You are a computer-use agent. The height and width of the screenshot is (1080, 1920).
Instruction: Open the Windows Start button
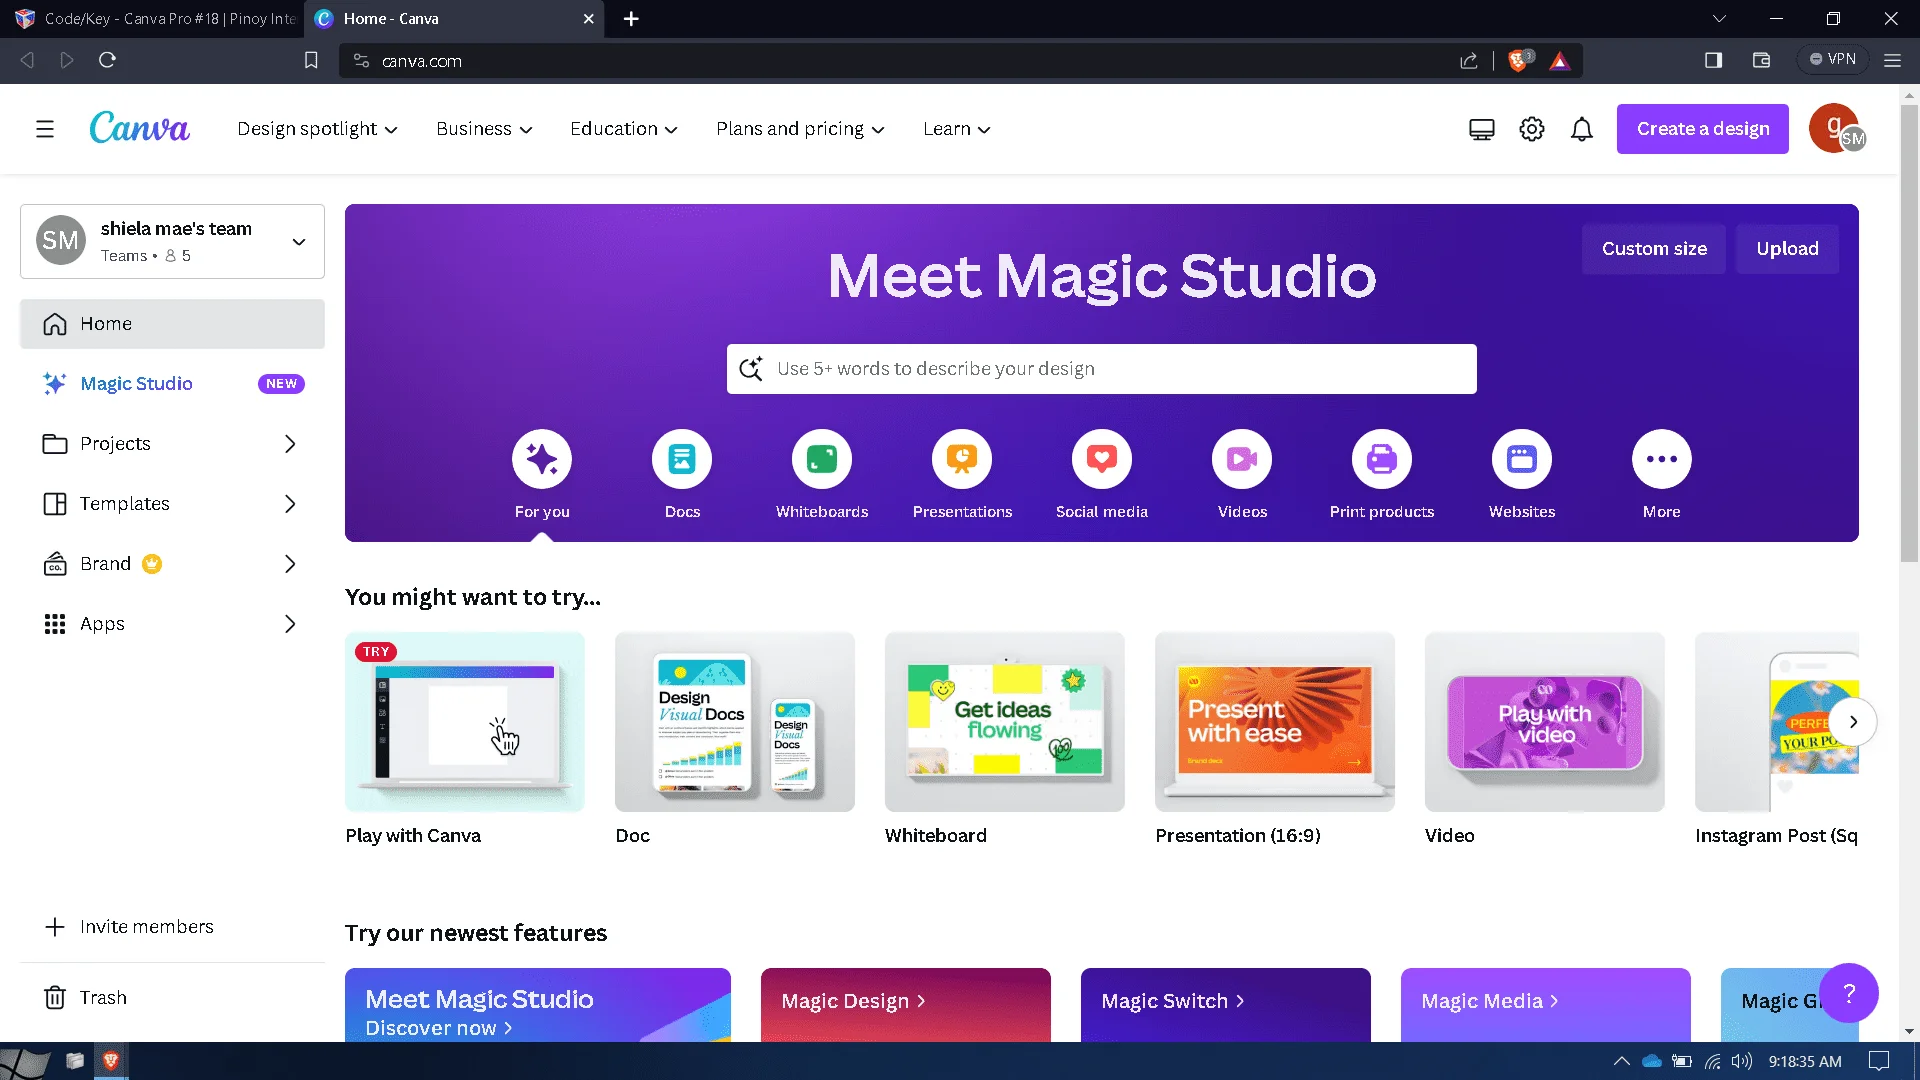25,1061
